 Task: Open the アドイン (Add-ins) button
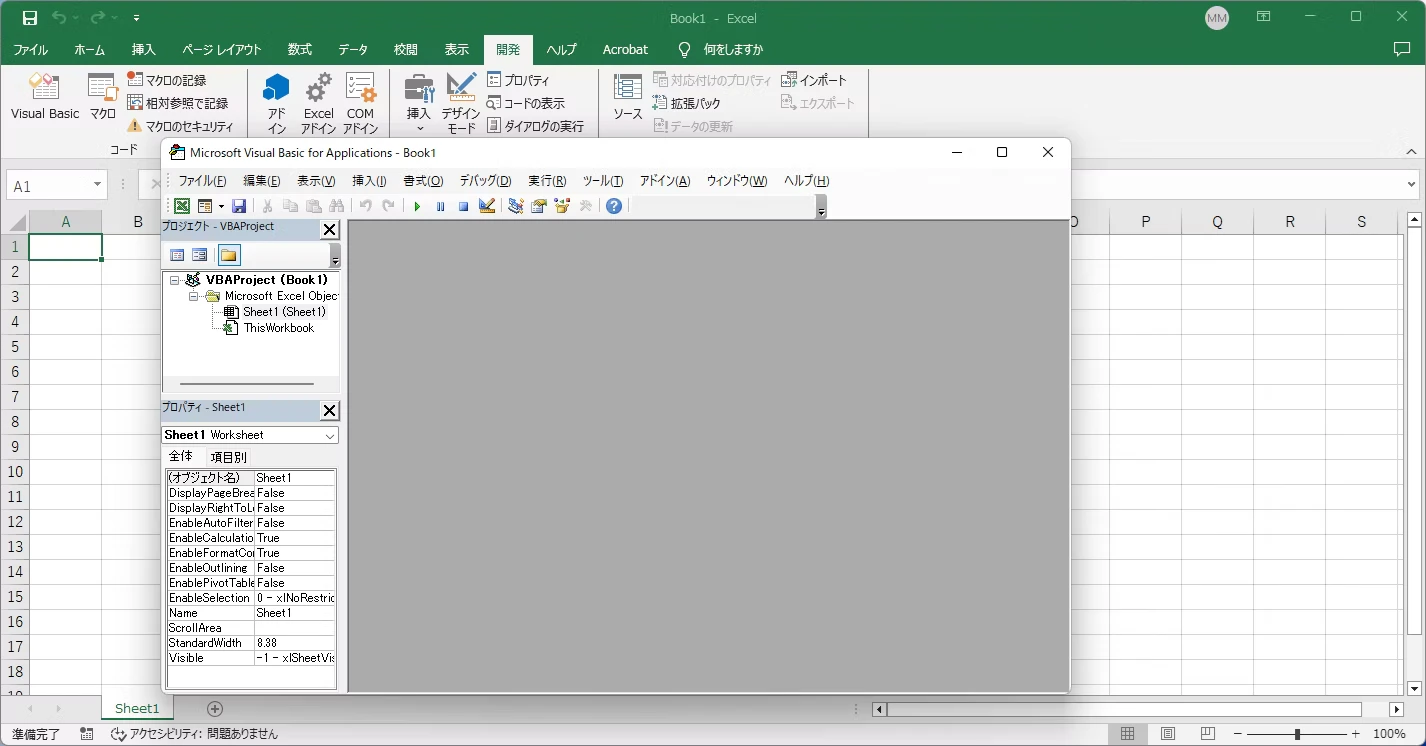(x=277, y=103)
